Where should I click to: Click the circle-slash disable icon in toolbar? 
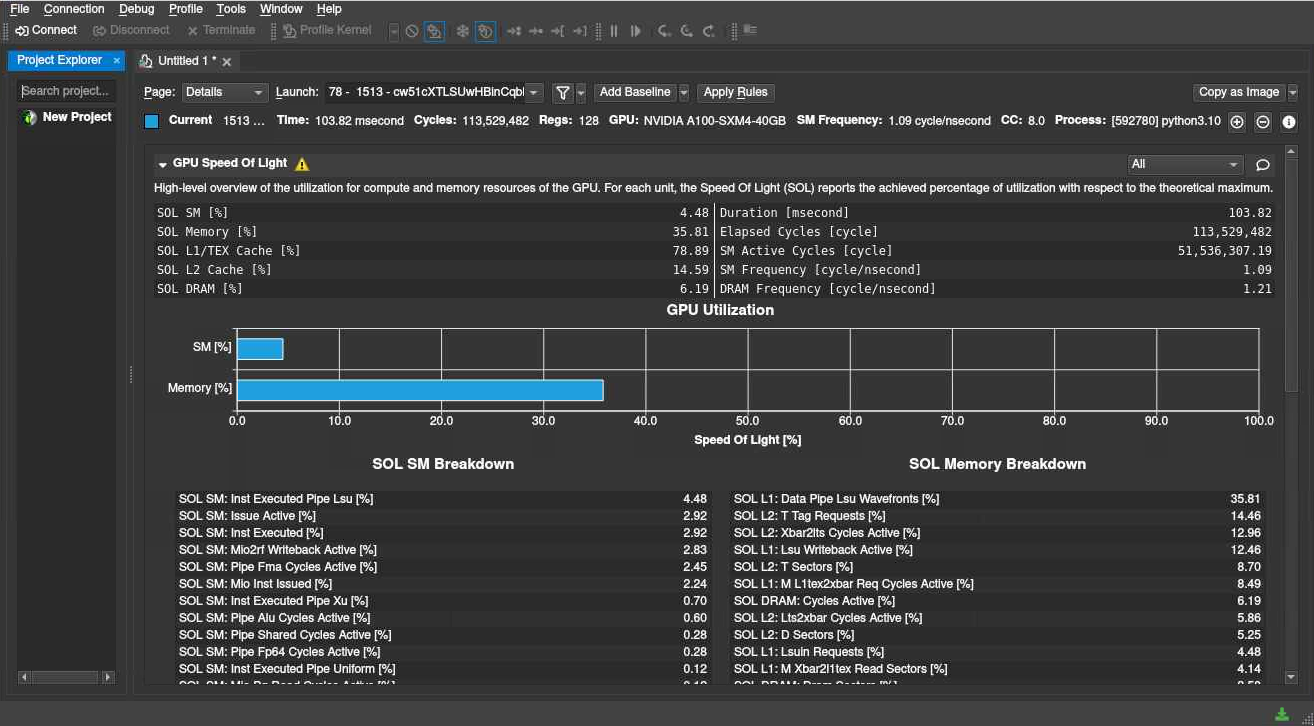[x=412, y=31]
